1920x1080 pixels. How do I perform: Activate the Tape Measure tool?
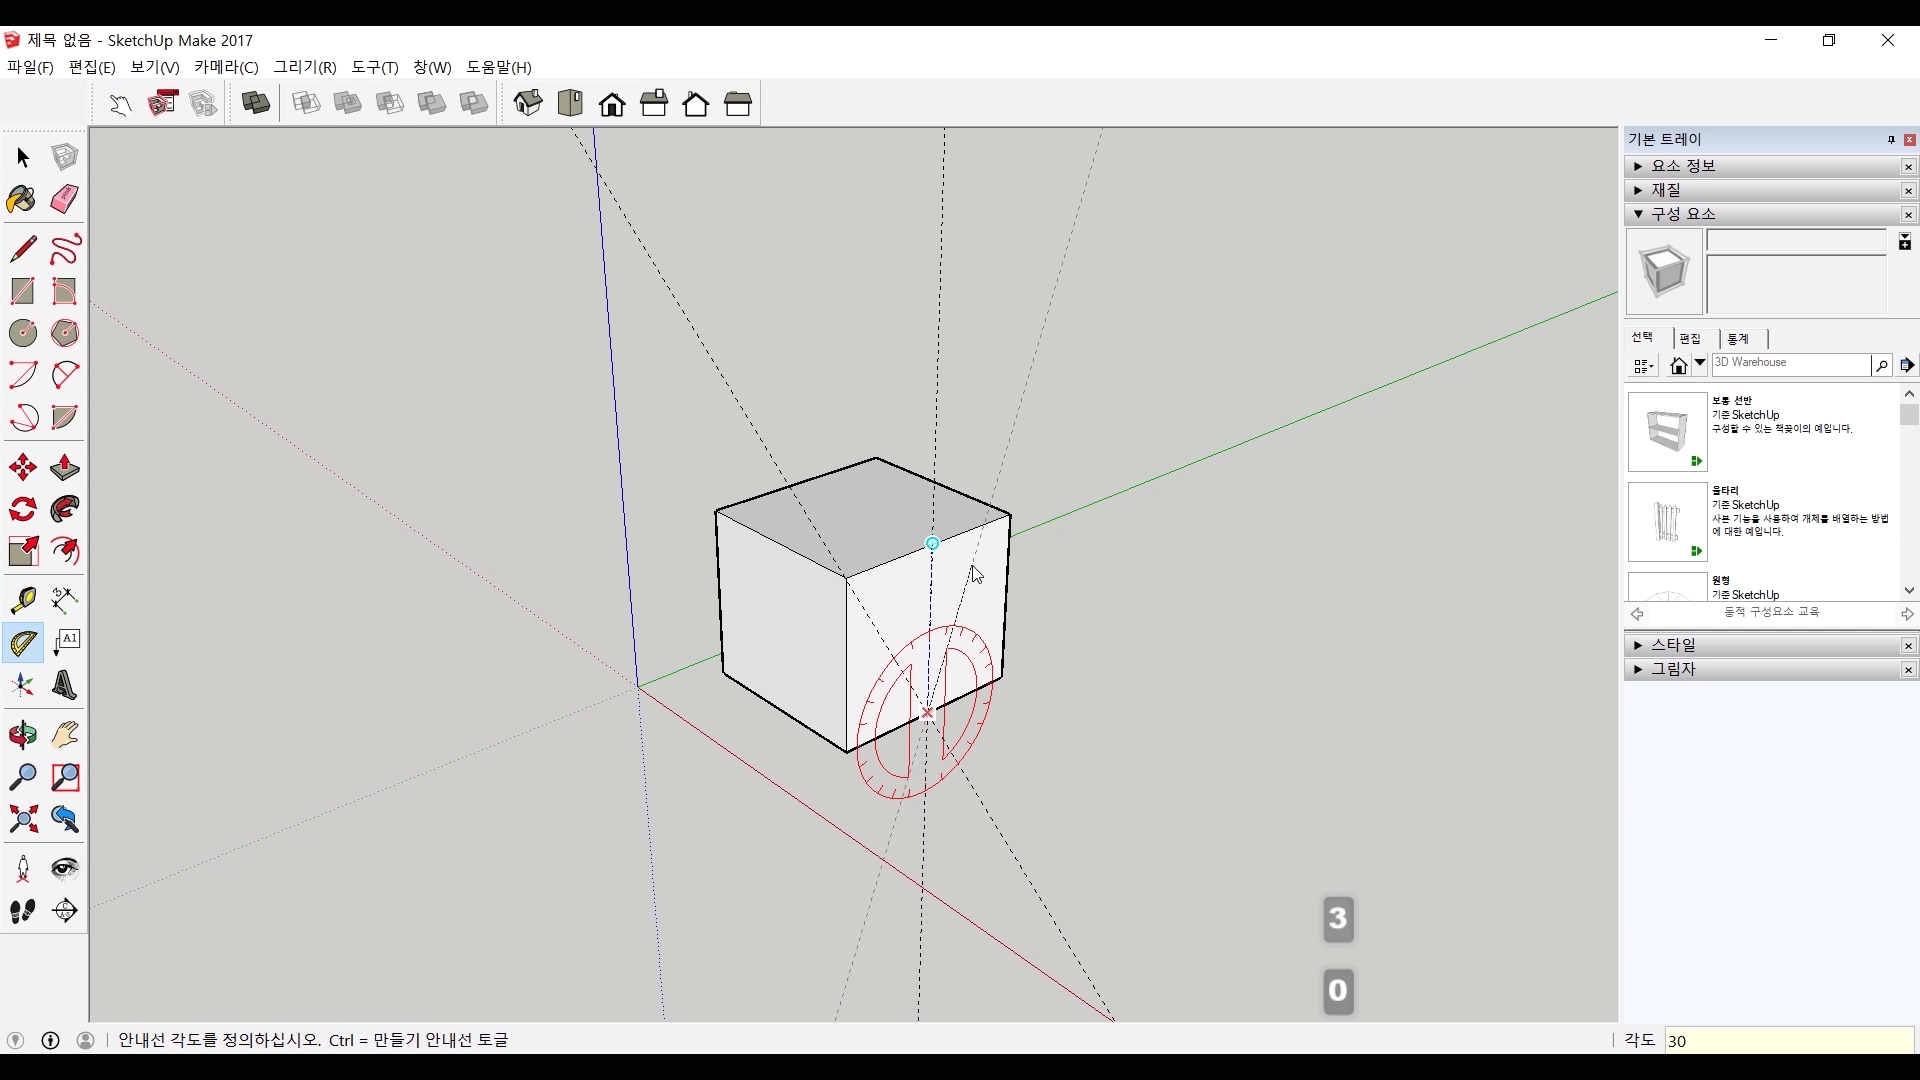point(22,599)
